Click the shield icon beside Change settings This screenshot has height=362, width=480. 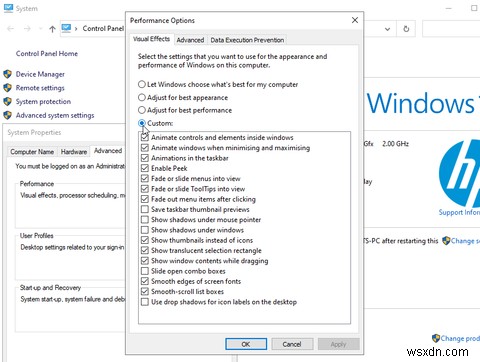(x=446, y=240)
